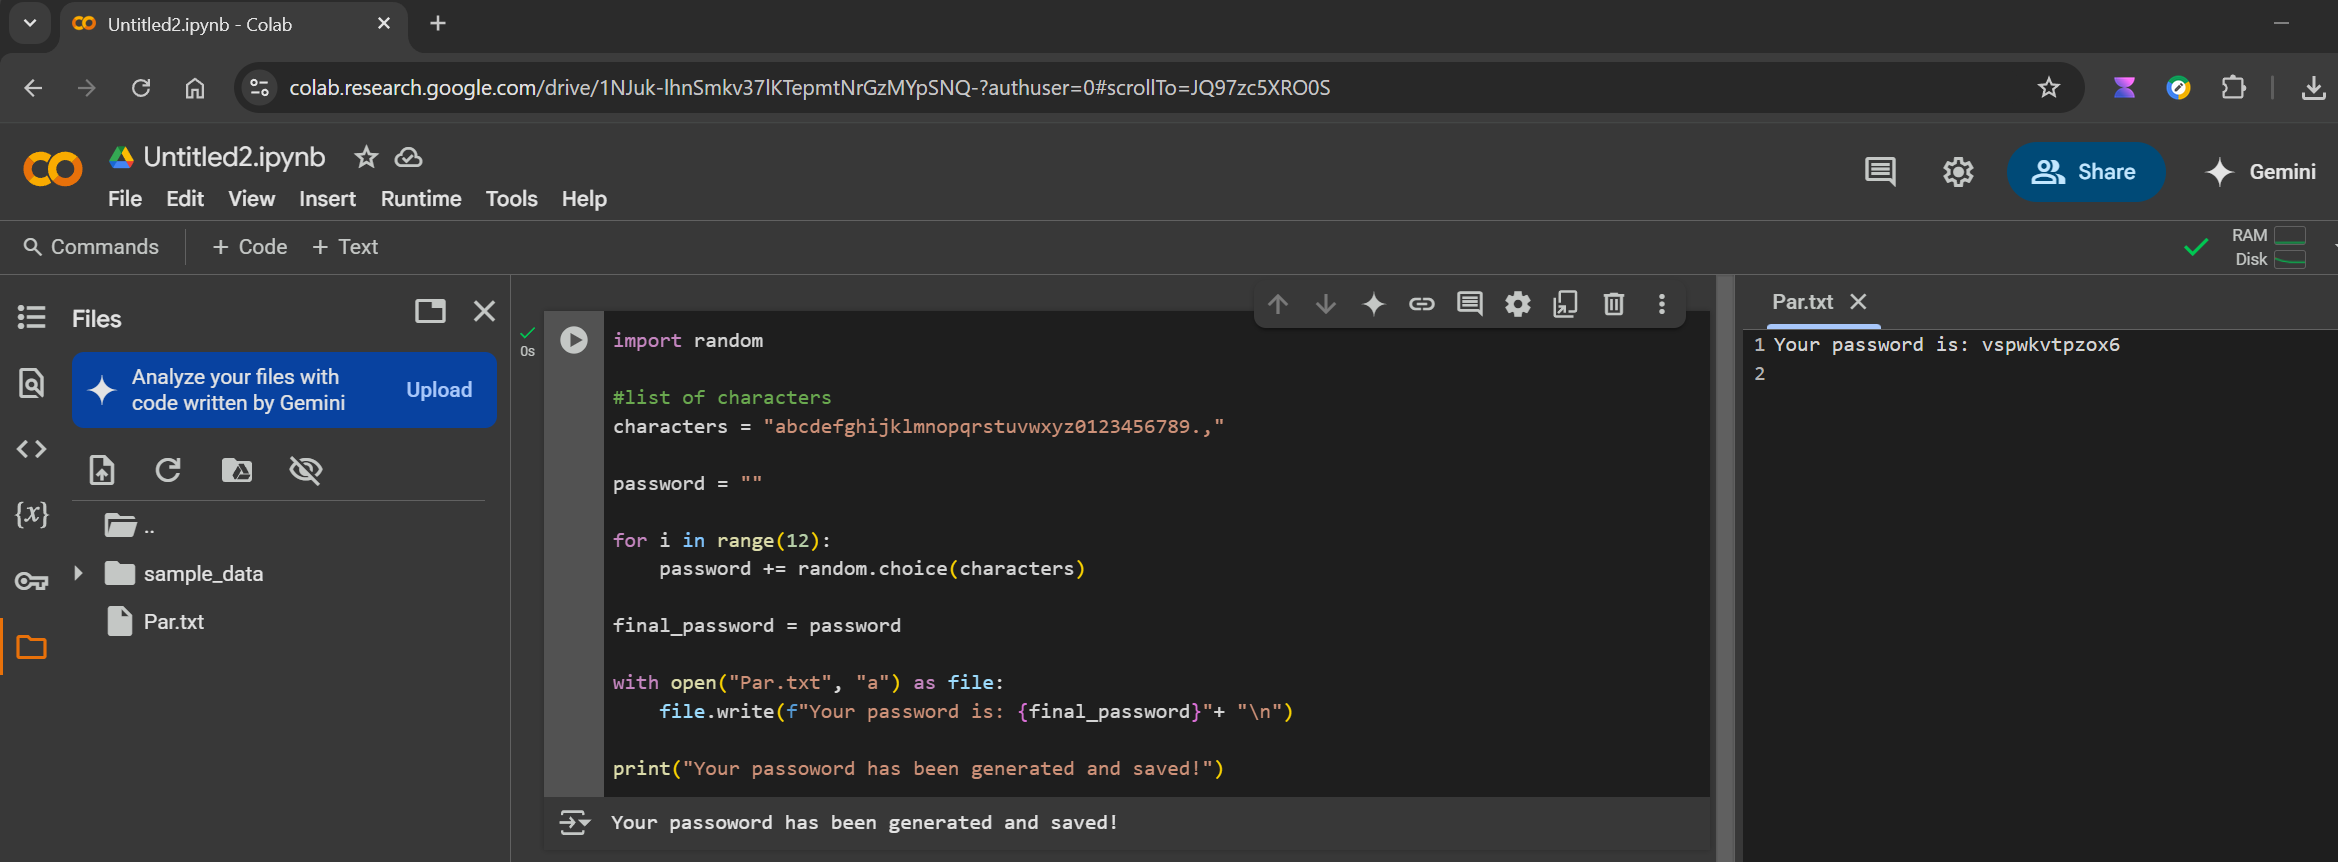This screenshot has height=862, width=2338.
Task: Open find and replace sidebar icon
Action: click(x=31, y=383)
